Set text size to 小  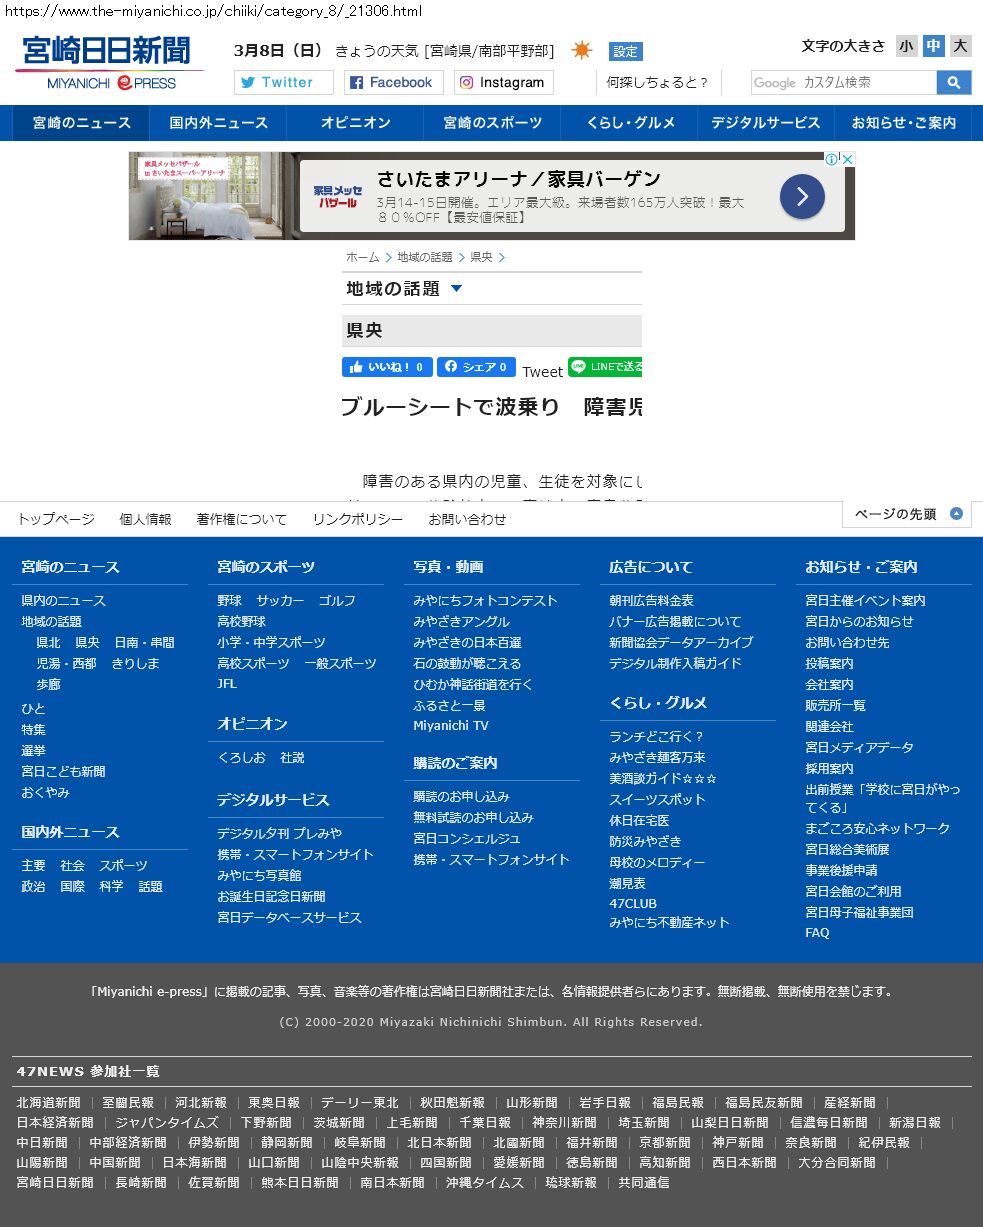pyautogui.click(x=906, y=46)
